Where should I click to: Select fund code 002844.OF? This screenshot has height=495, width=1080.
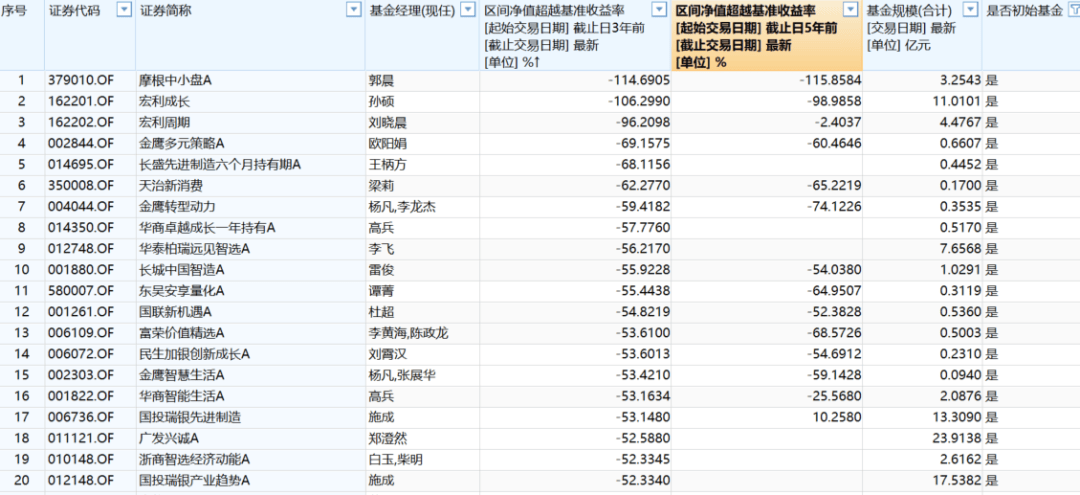(x=81, y=144)
